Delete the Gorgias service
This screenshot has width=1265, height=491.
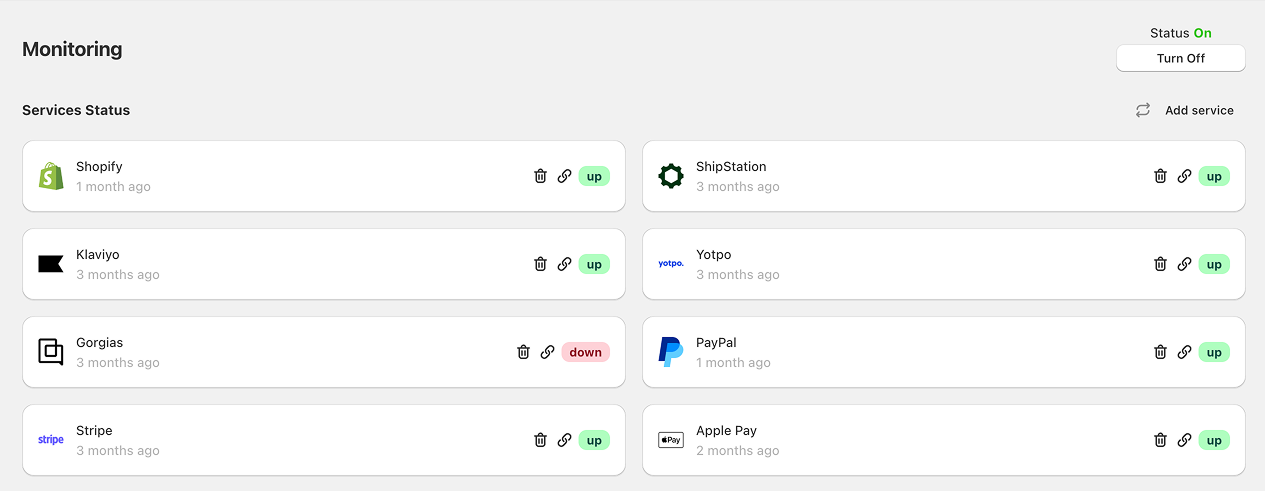(x=523, y=352)
